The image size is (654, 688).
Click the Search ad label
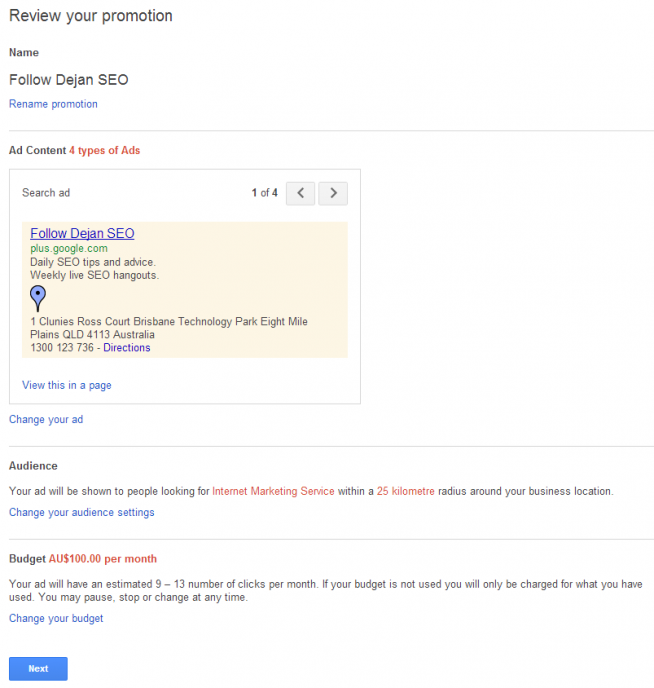(x=46, y=193)
